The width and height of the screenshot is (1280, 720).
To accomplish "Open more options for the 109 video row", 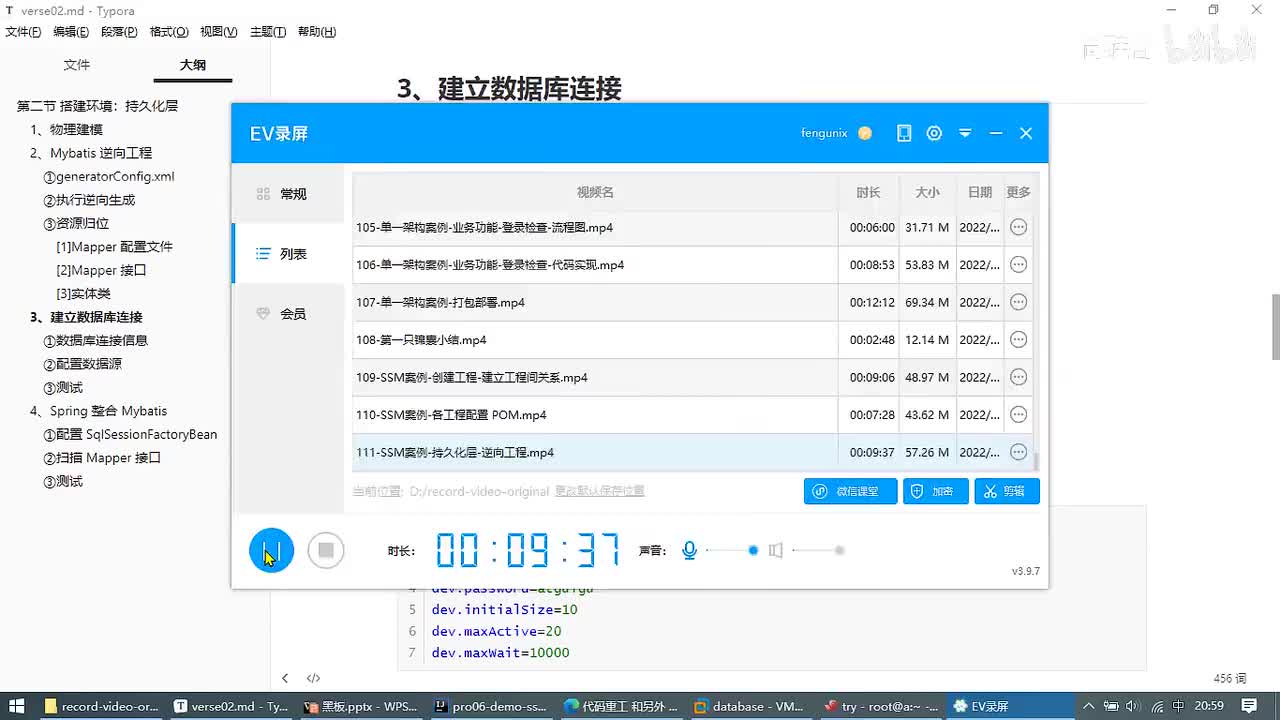I will (1018, 377).
